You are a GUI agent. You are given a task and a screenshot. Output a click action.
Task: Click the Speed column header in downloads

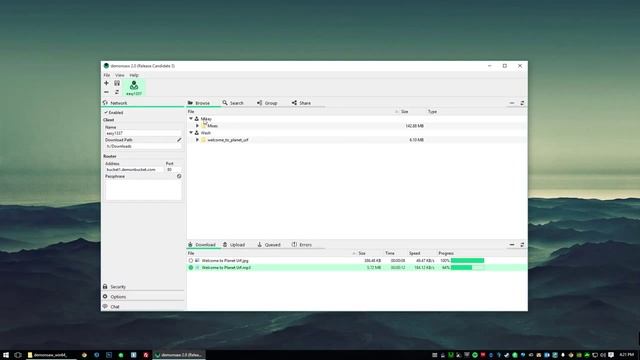[414, 253]
